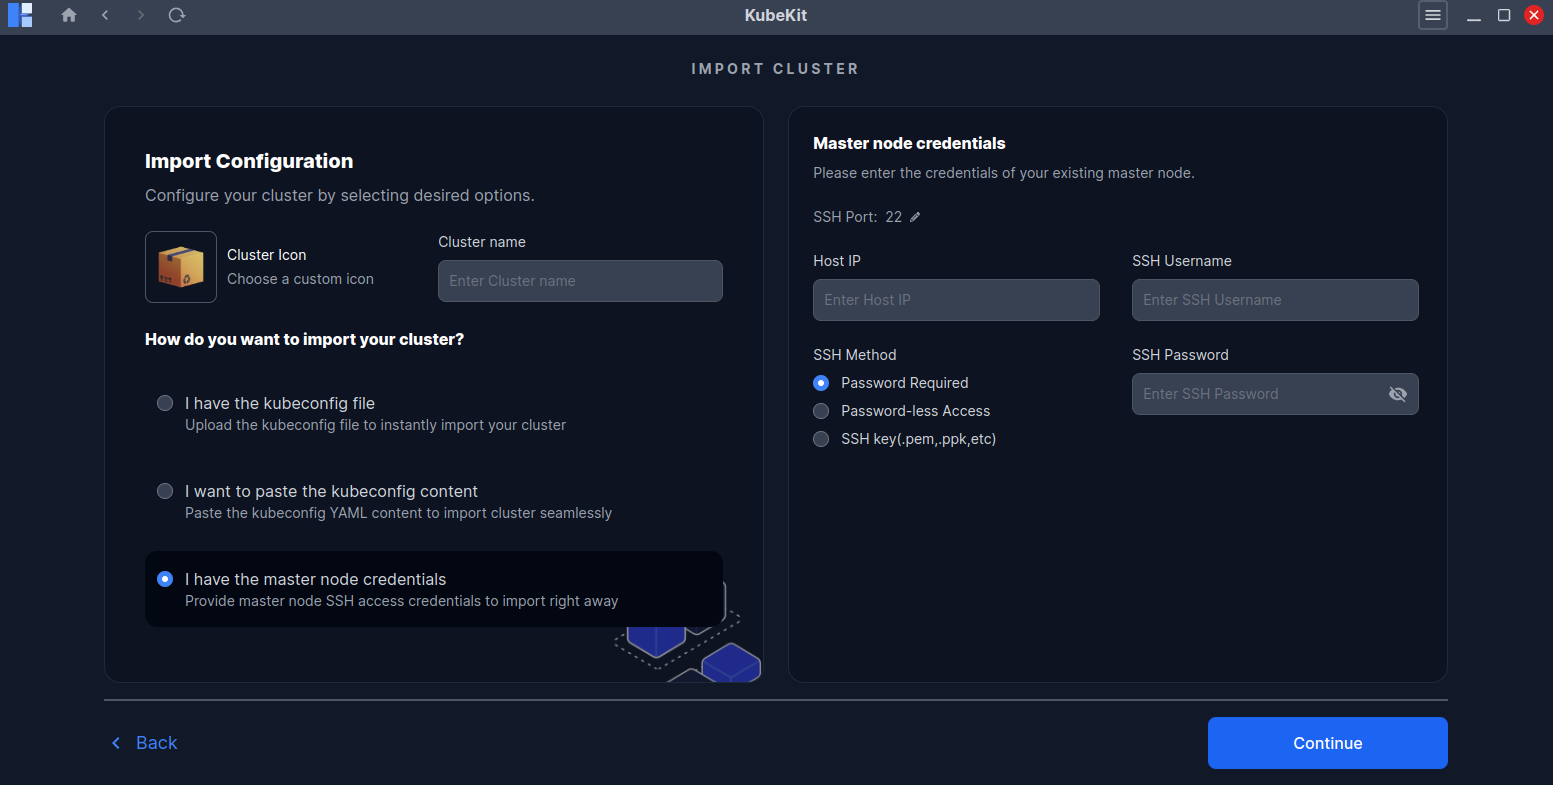This screenshot has width=1553, height=785.
Task: Click the SSH Password input field
Action: pos(1260,393)
